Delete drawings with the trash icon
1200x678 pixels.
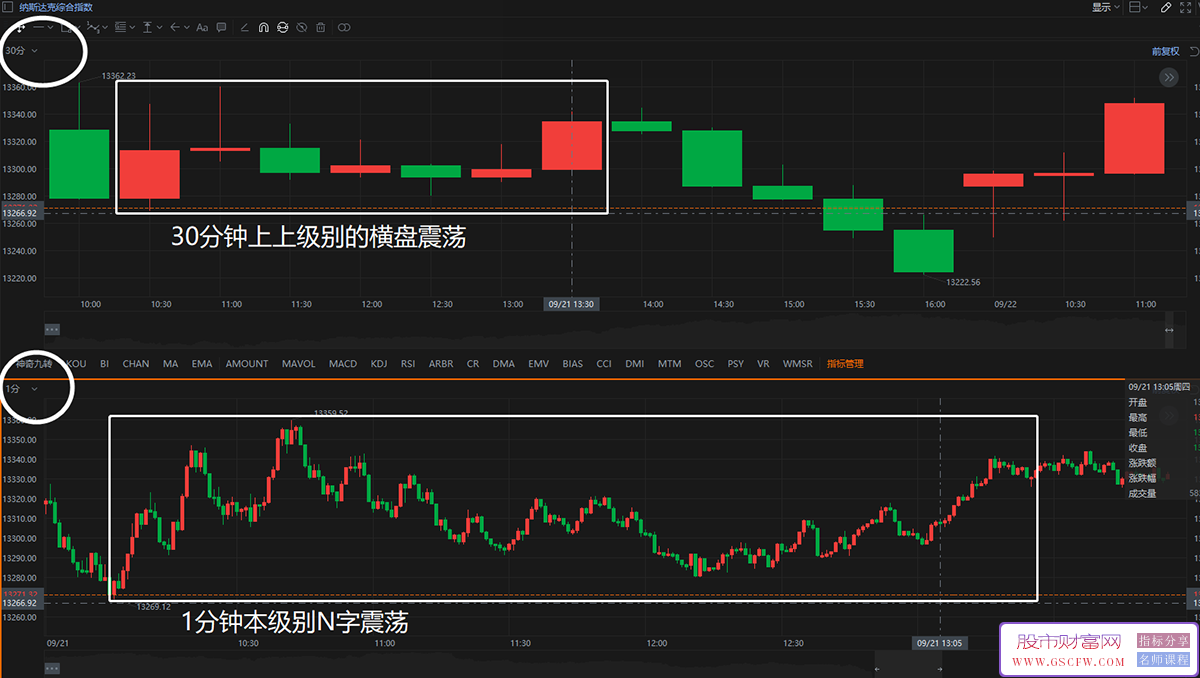tap(320, 28)
